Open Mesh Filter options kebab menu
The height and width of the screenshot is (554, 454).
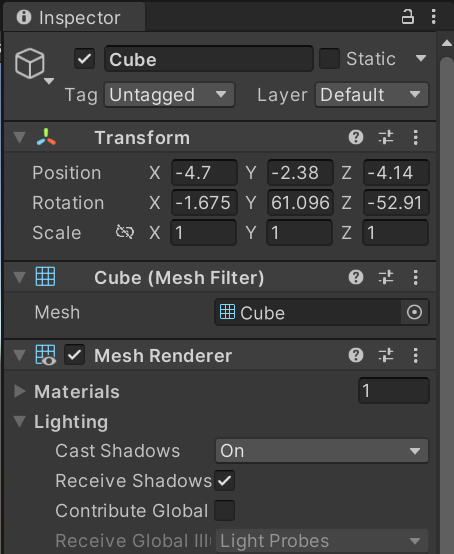point(415,277)
